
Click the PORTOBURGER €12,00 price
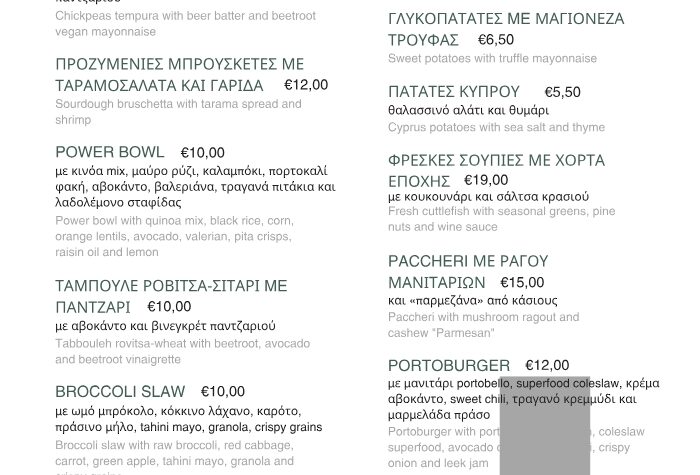547,366
